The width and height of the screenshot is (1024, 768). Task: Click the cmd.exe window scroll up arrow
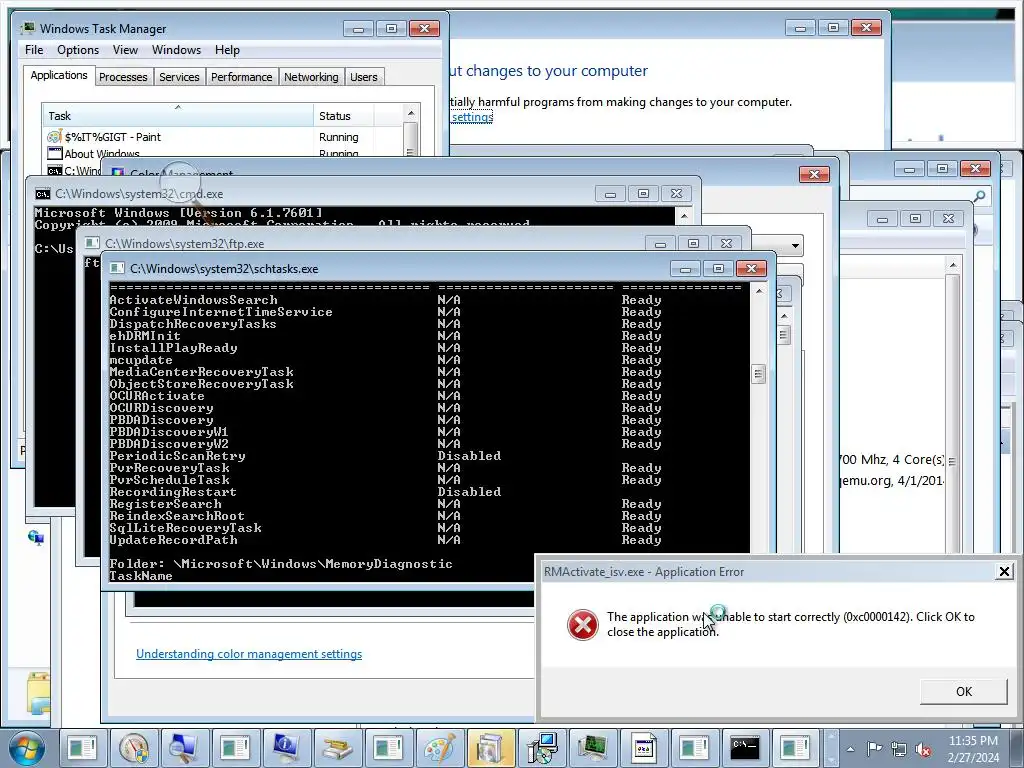684,216
